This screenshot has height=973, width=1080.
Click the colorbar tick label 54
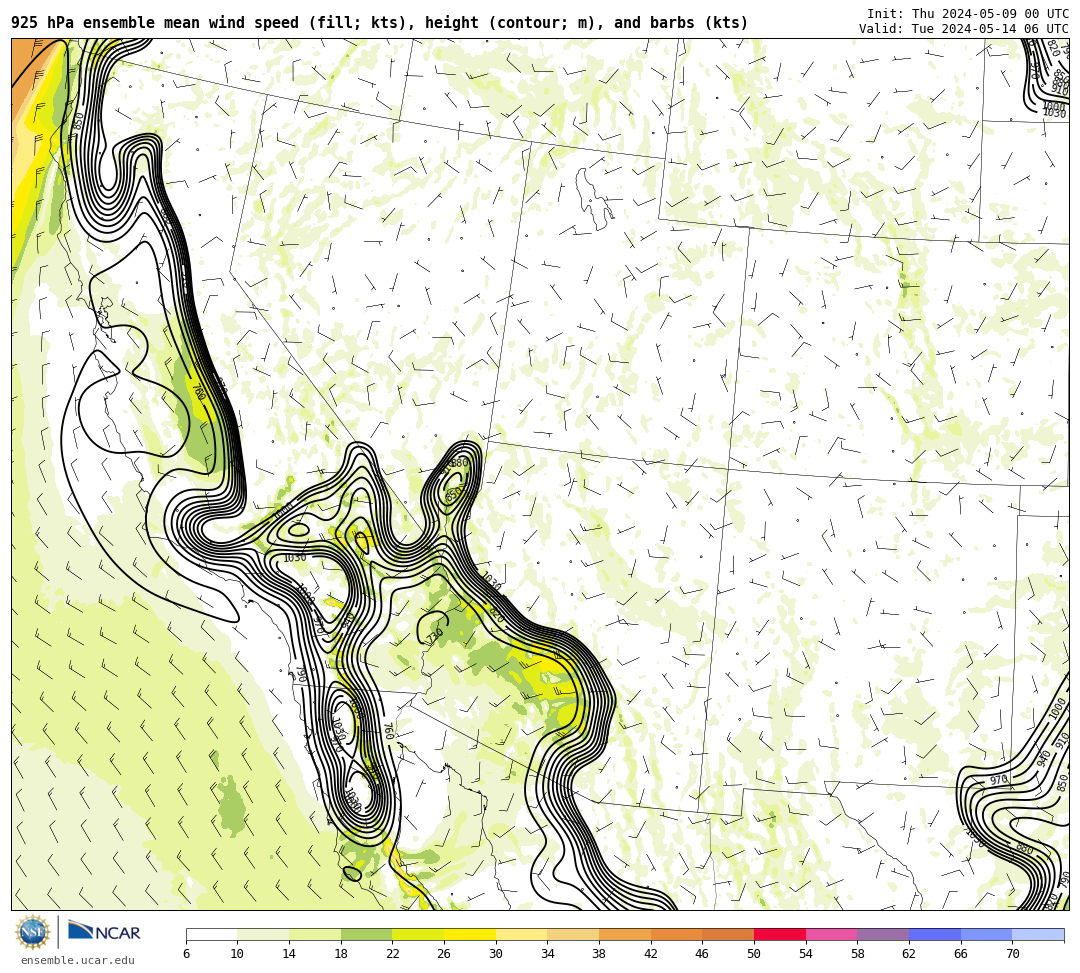[x=806, y=954]
